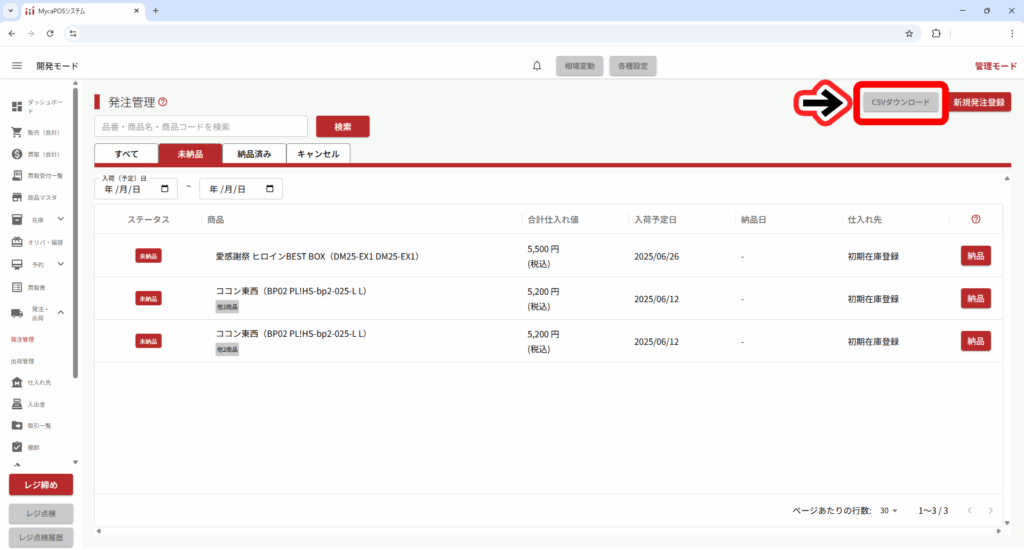Click the notification bell icon
1024x550 pixels.
(537, 66)
